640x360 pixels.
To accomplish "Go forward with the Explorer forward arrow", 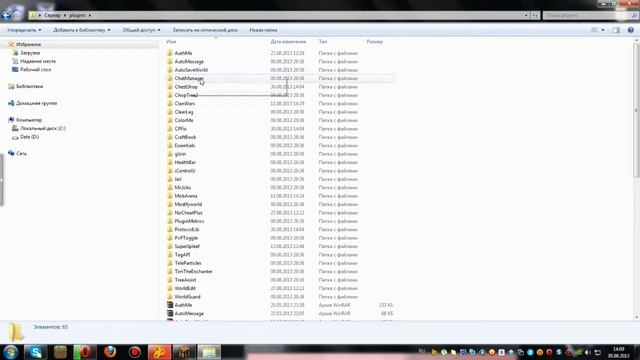I will point(18,15).
